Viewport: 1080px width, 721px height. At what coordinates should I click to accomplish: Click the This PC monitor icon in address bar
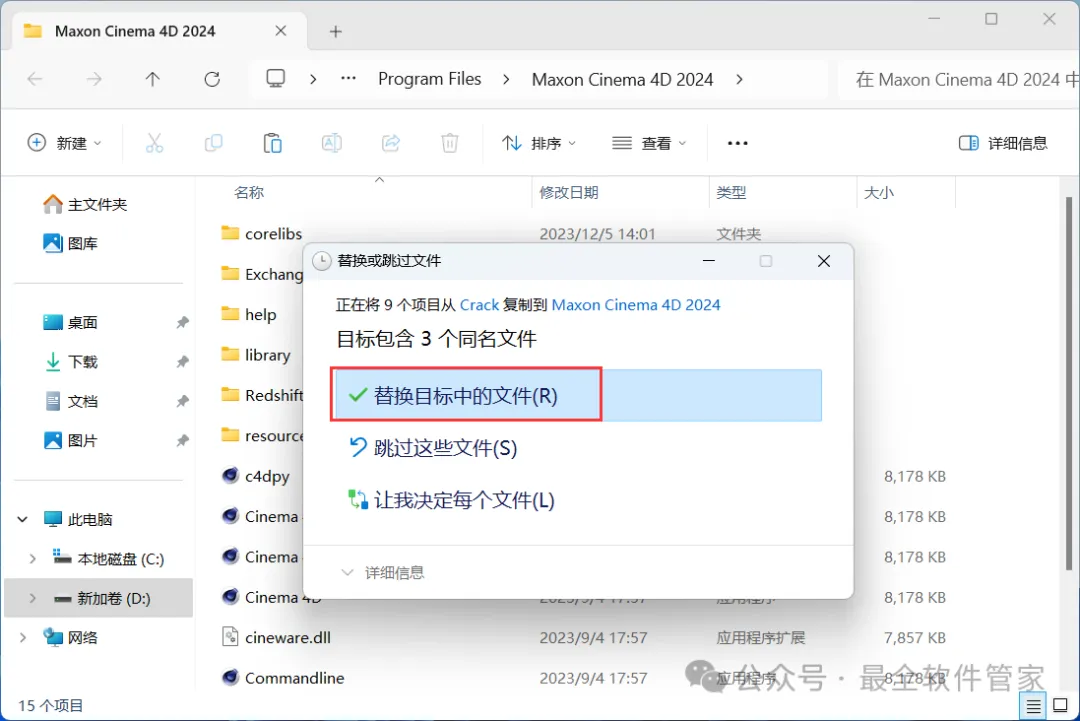point(276,79)
